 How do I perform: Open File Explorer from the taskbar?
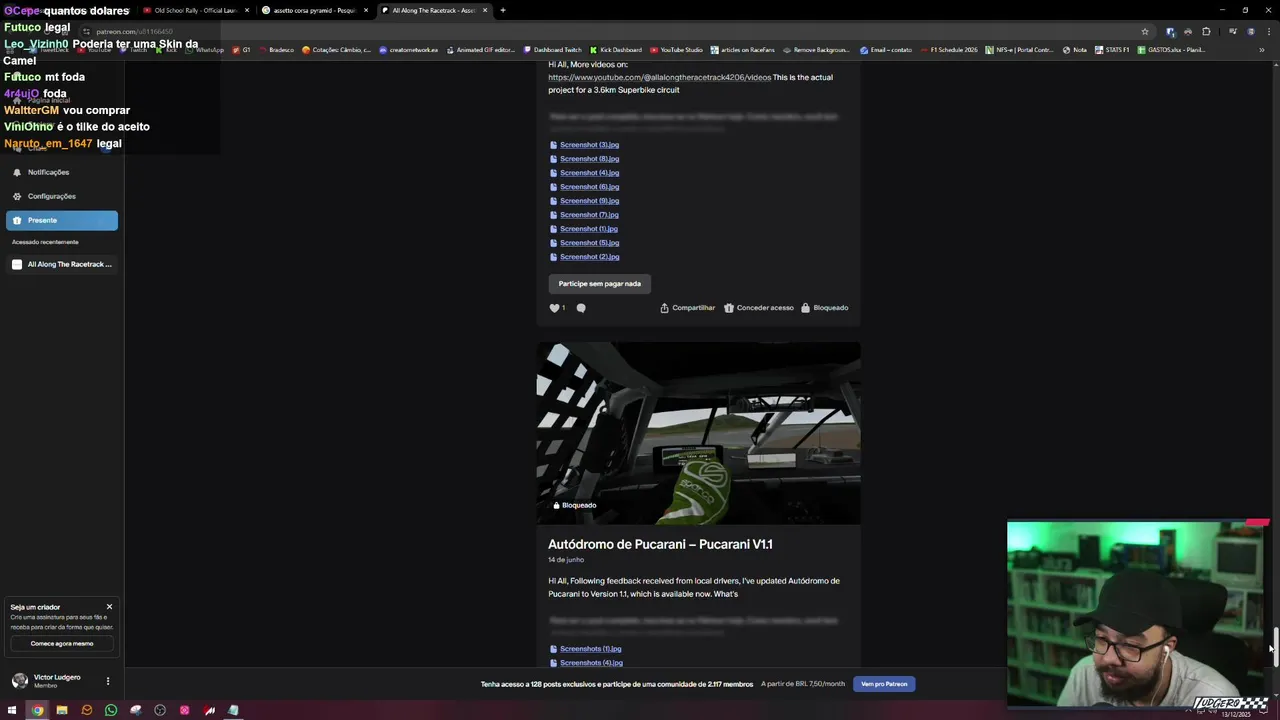[x=62, y=711]
